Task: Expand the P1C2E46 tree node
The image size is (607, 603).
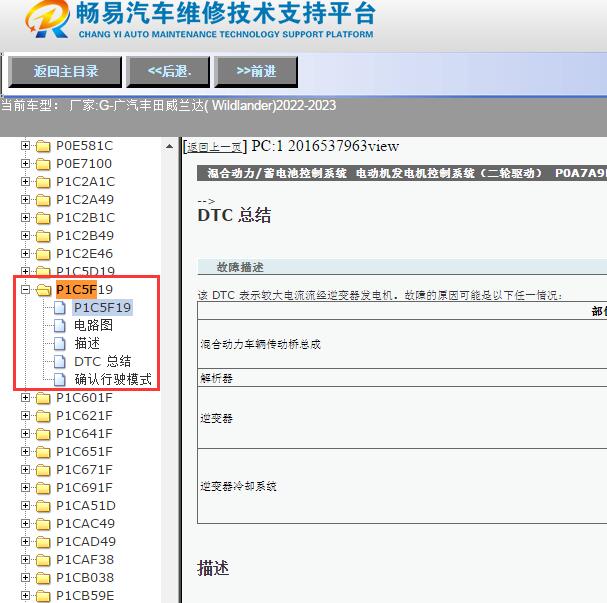Action: click(x=25, y=254)
